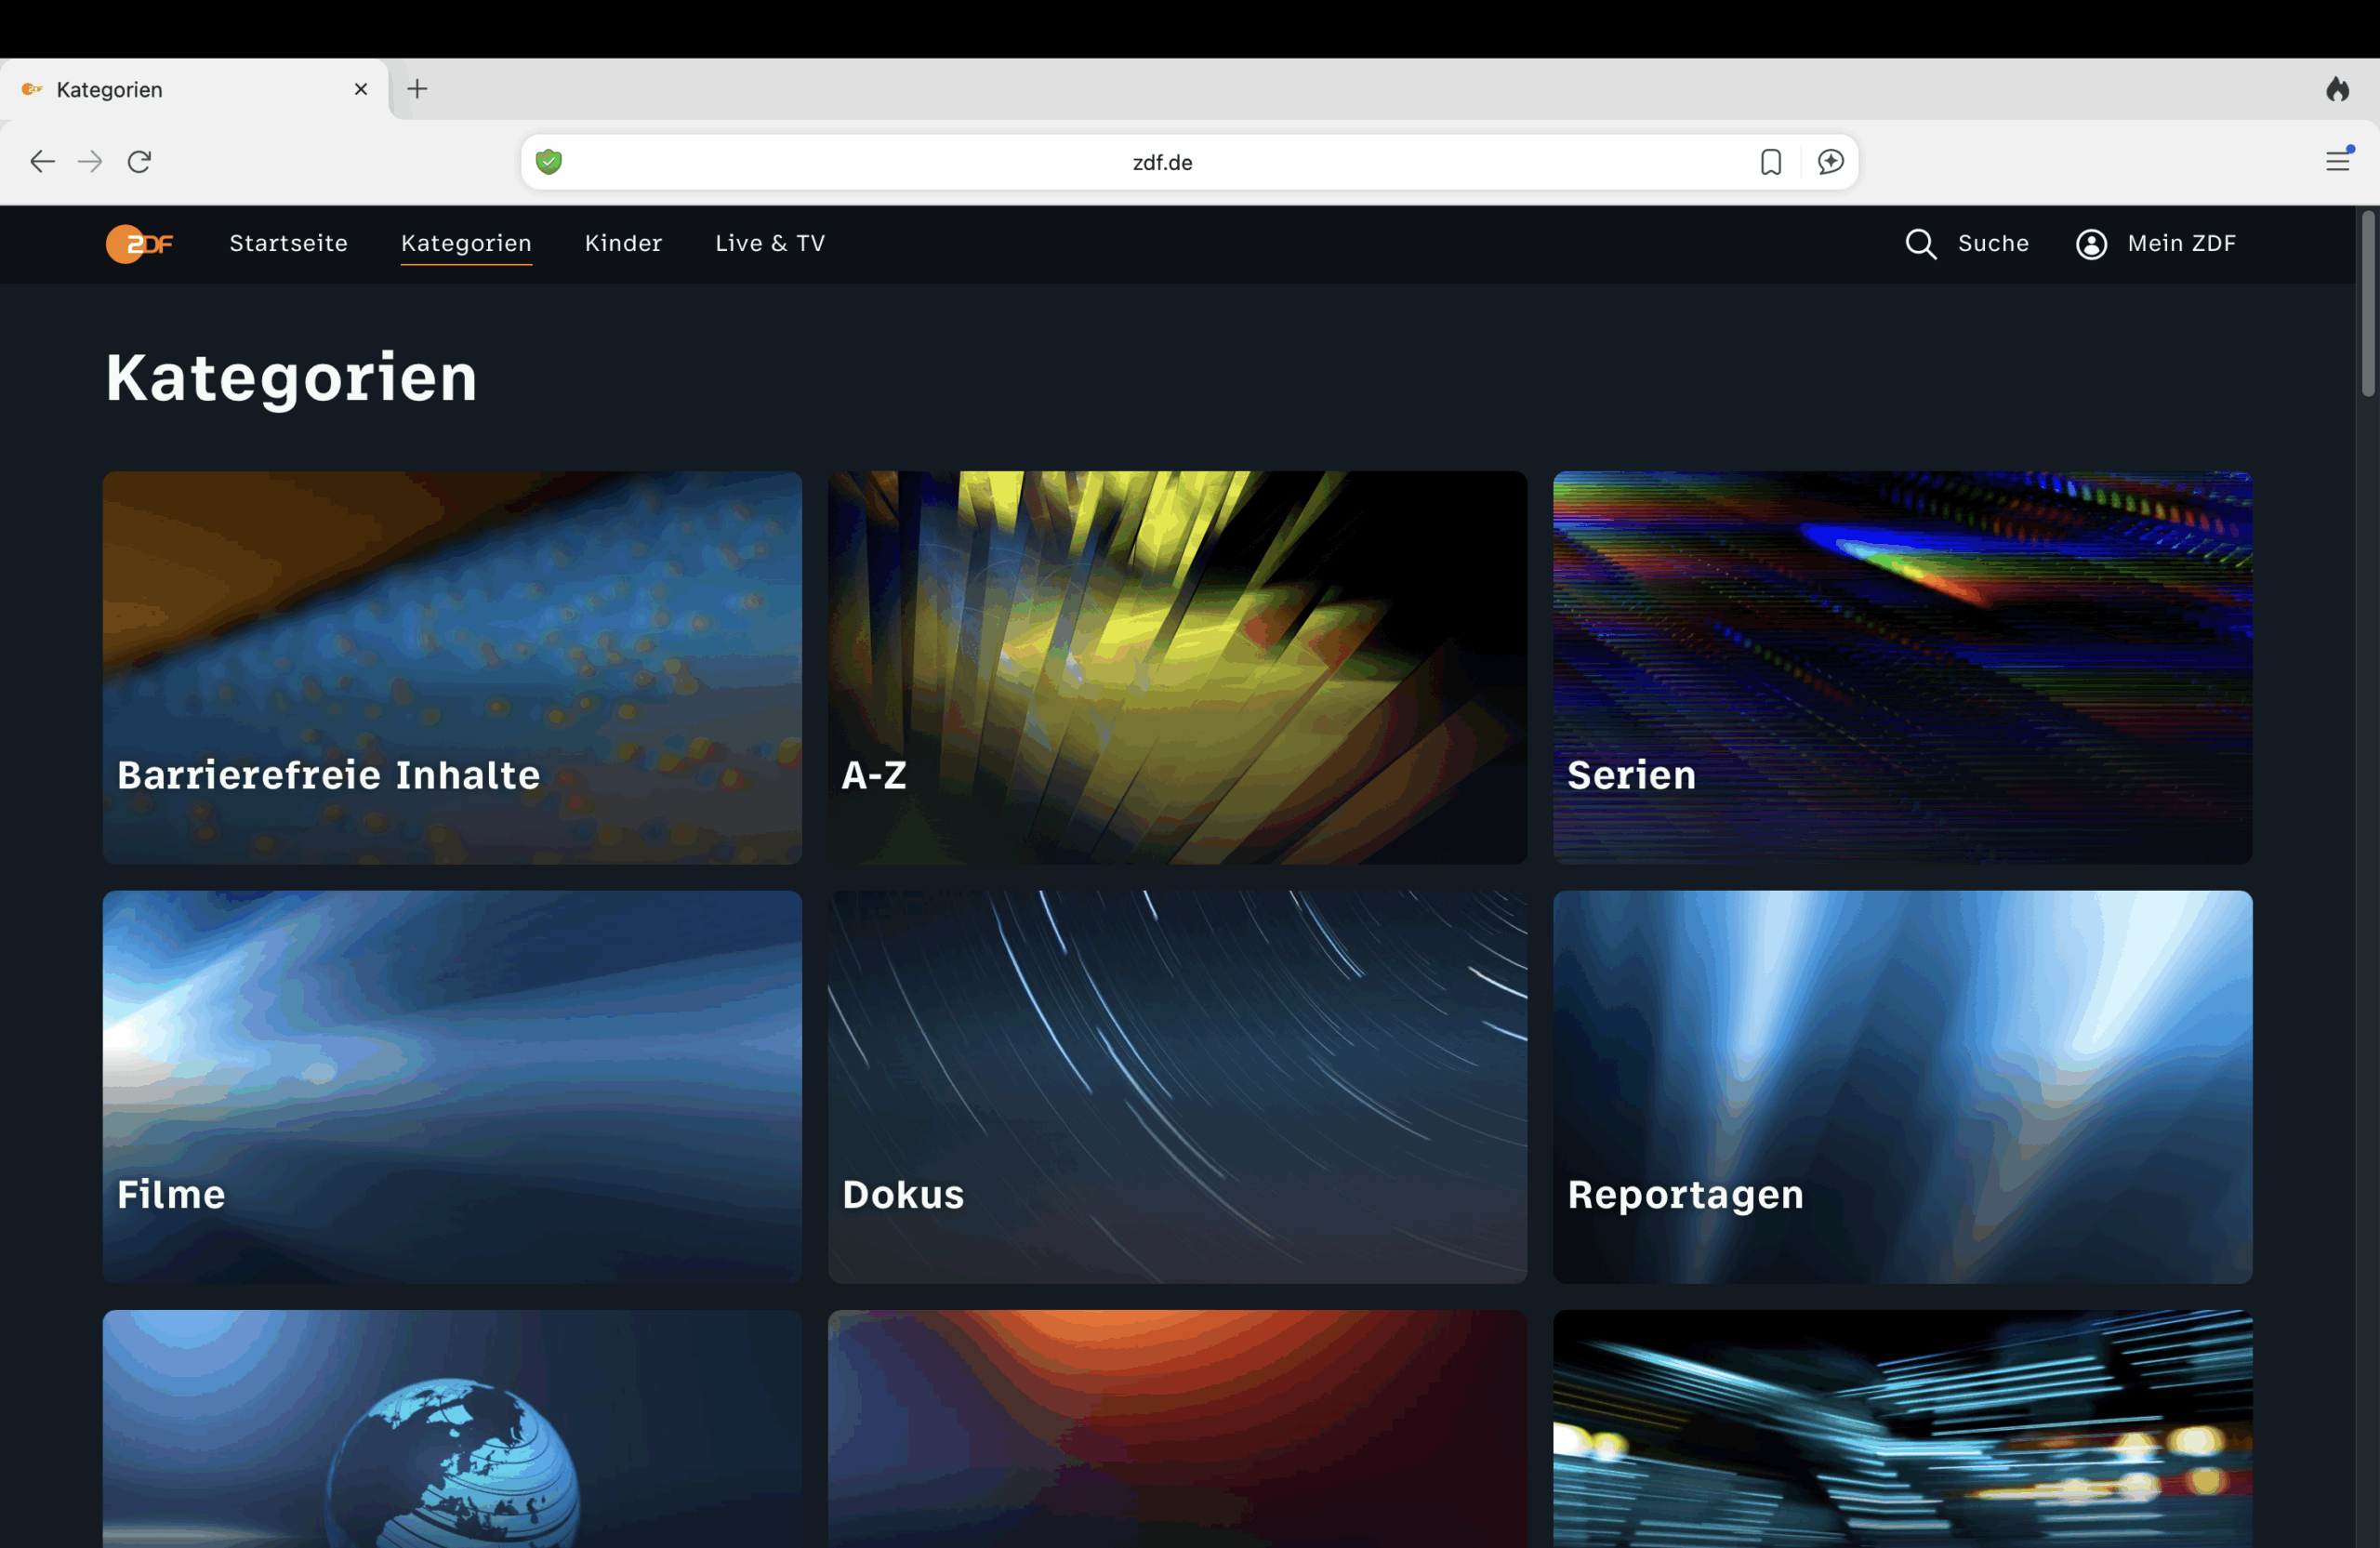Close the Kategorien browser tab
The image size is (2380, 1548).
[361, 90]
